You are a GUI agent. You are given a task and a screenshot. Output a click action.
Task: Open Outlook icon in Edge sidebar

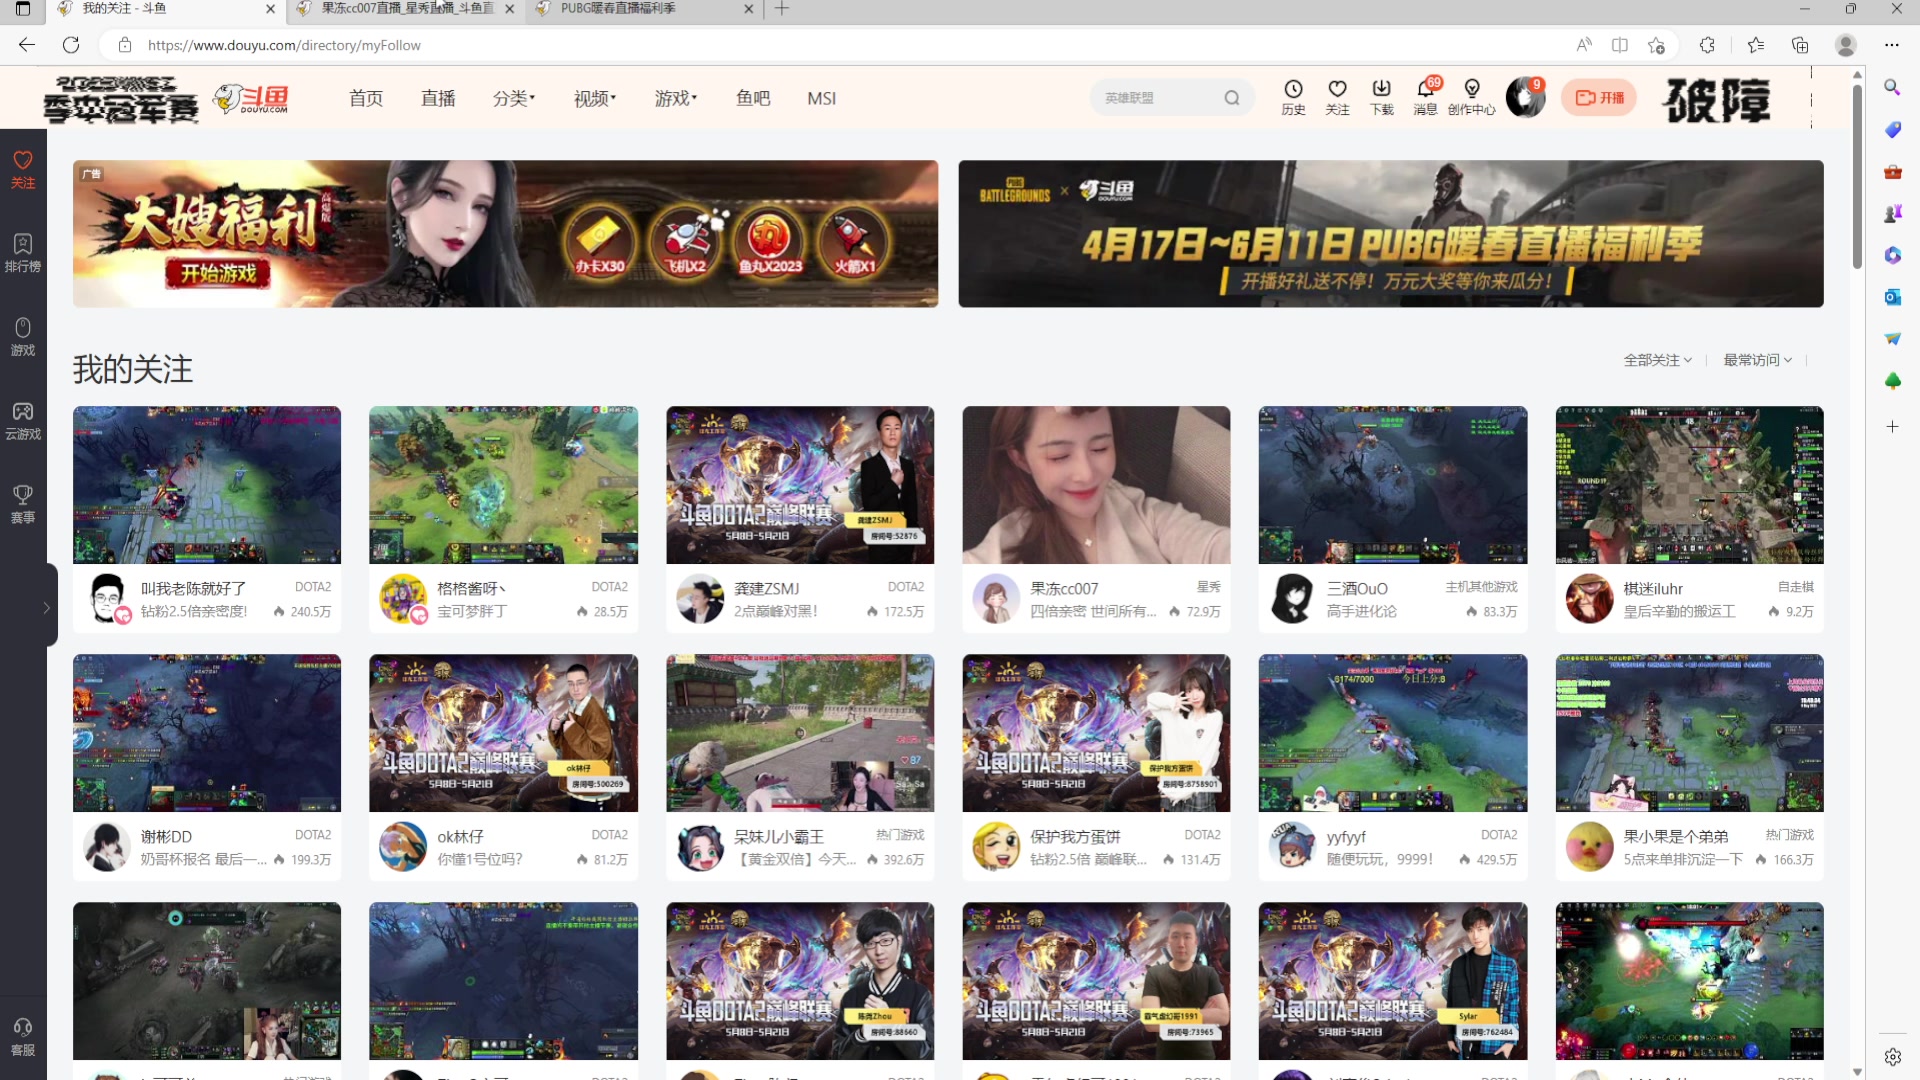pyautogui.click(x=1892, y=297)
